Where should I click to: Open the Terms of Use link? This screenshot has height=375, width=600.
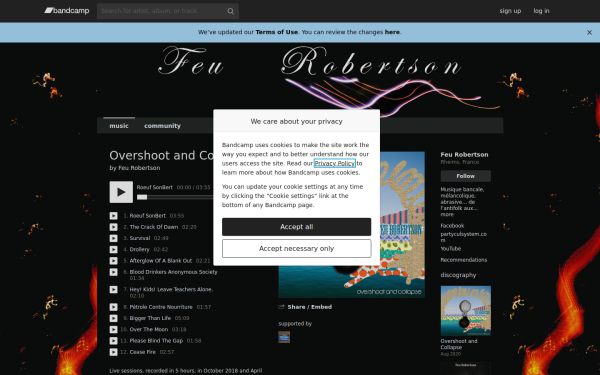(277, 32)
